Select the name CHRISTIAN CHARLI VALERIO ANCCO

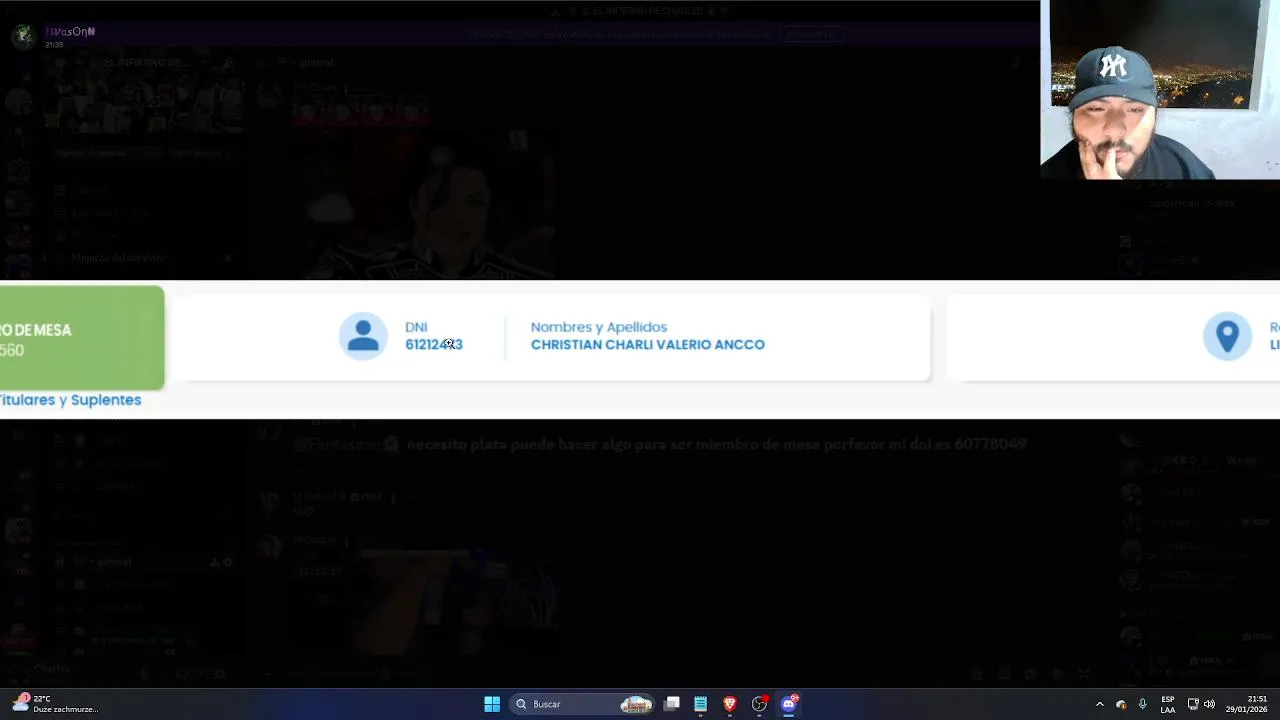tap(647, 344)
